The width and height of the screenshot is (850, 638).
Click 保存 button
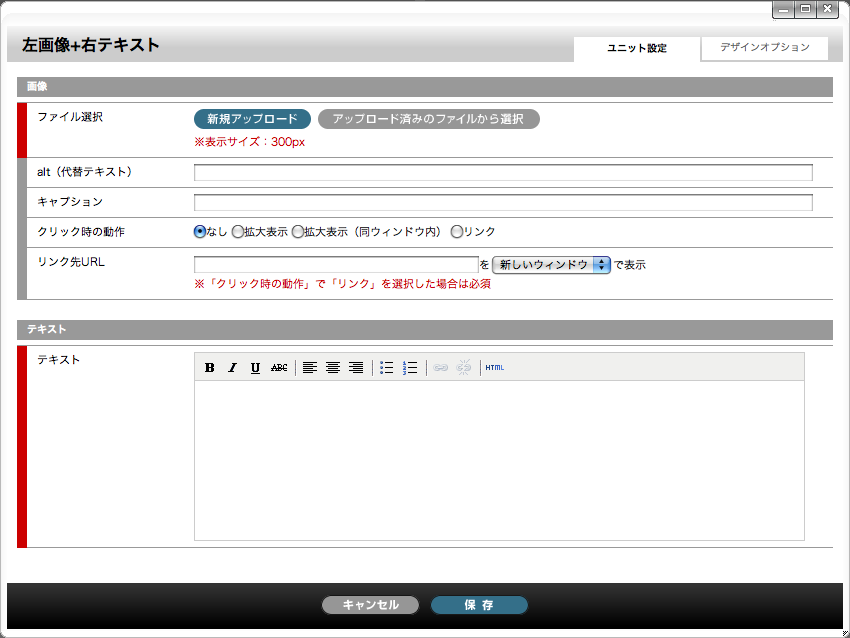coord(479,605)
